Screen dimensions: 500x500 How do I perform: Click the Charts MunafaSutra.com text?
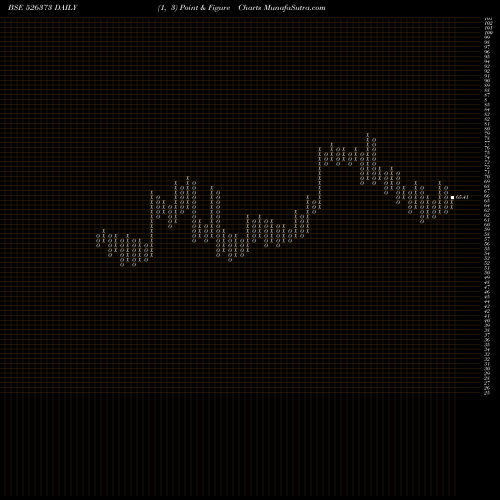point(282,8)
